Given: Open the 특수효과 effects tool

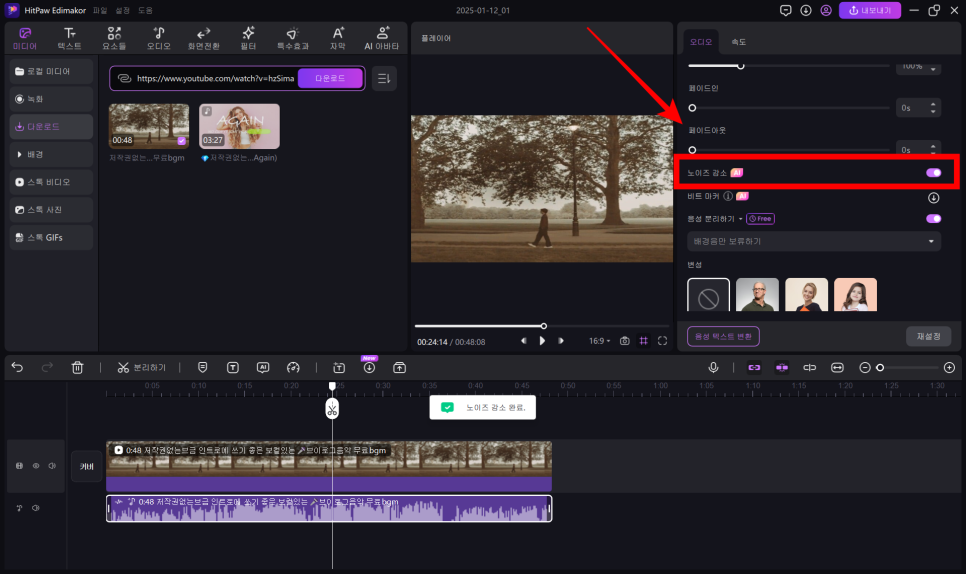Looking at the screenshot, I should pos(293,38).
